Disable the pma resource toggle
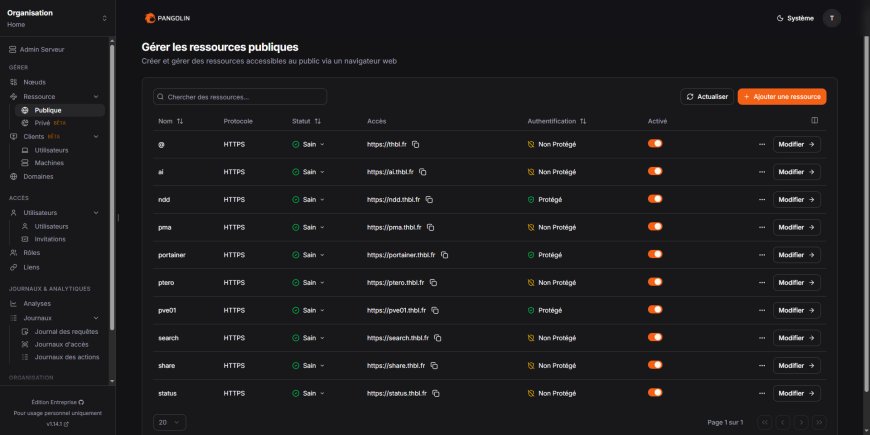Image resolution: width=870 pixels, height=435 pixels. pyautogui.click(x=655, y=226)
